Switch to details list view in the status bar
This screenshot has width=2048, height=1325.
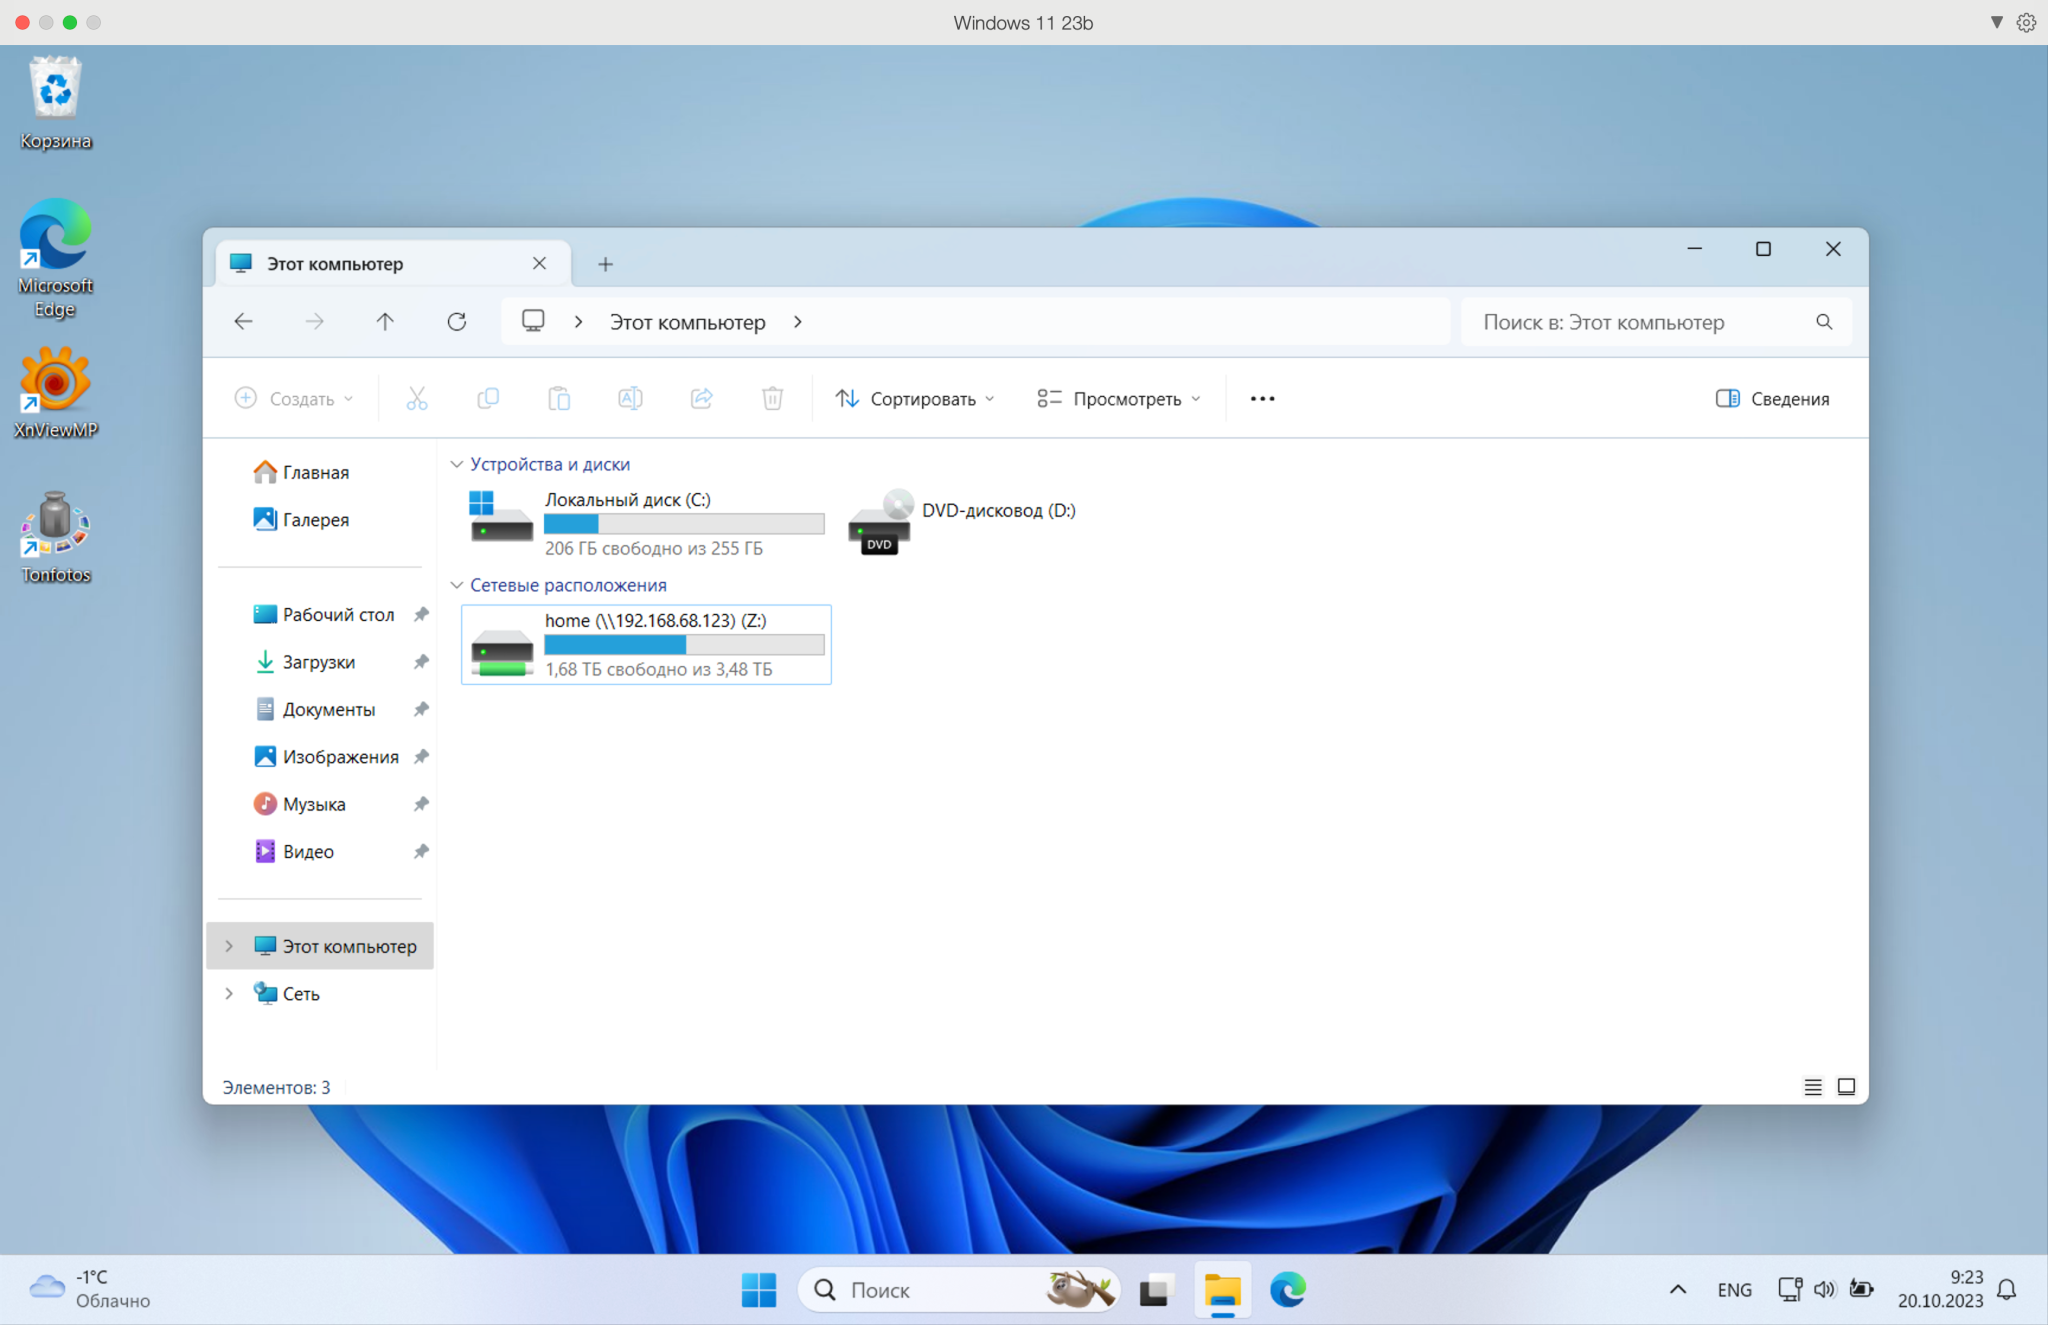(x=1812, y=1087)
